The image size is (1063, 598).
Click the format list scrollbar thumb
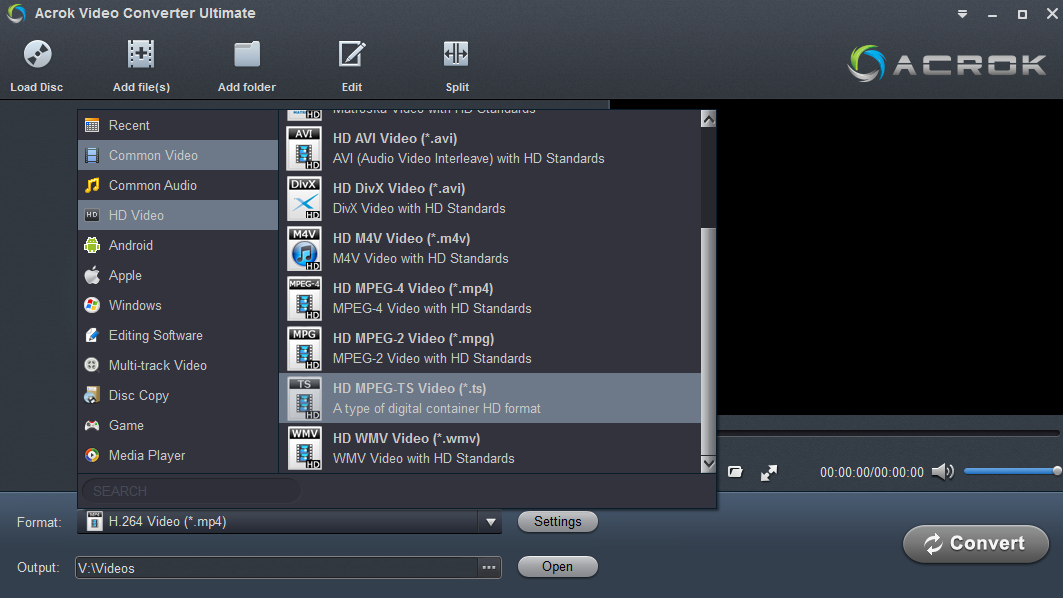708,341
